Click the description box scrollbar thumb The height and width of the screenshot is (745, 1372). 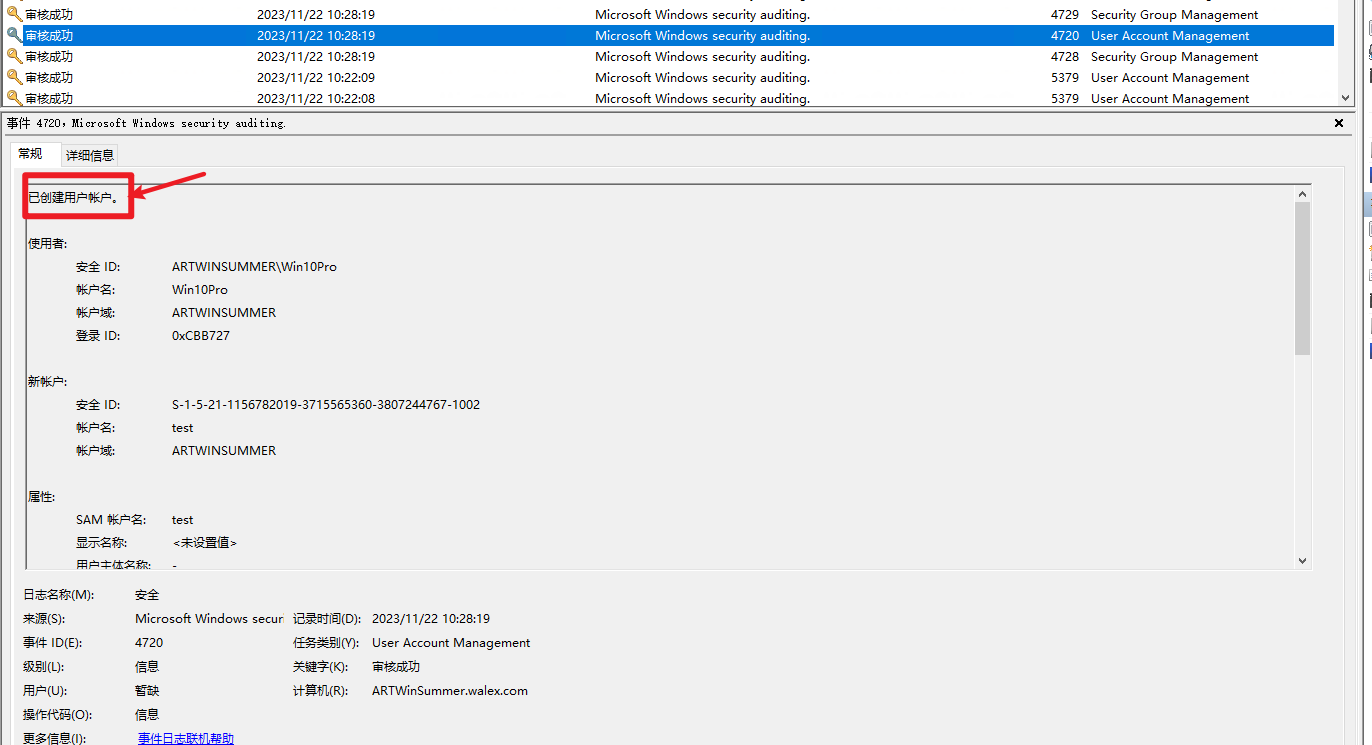click(1302, 278)
